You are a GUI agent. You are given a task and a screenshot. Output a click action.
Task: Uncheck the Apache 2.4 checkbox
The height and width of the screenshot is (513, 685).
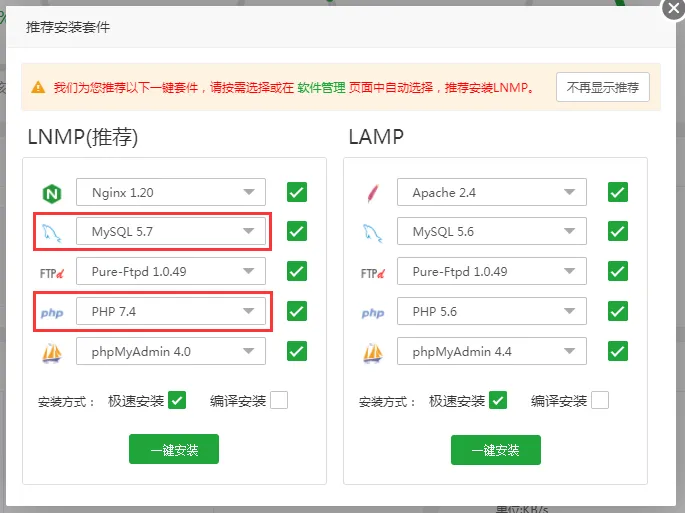[618, 192]
